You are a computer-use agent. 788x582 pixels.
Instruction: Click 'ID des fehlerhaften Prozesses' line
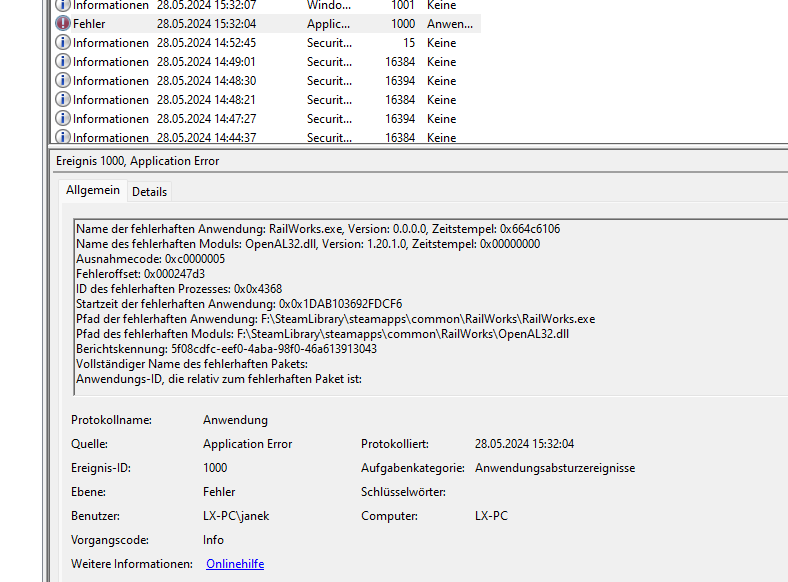tap(179, 289)
